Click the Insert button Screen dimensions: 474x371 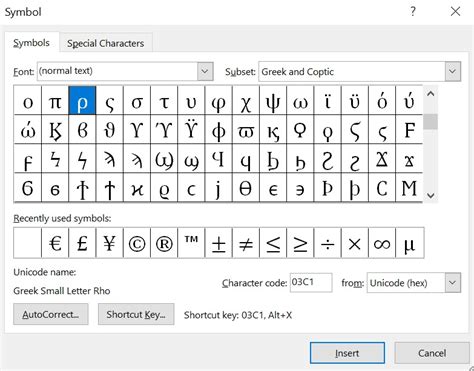[347, 353]
